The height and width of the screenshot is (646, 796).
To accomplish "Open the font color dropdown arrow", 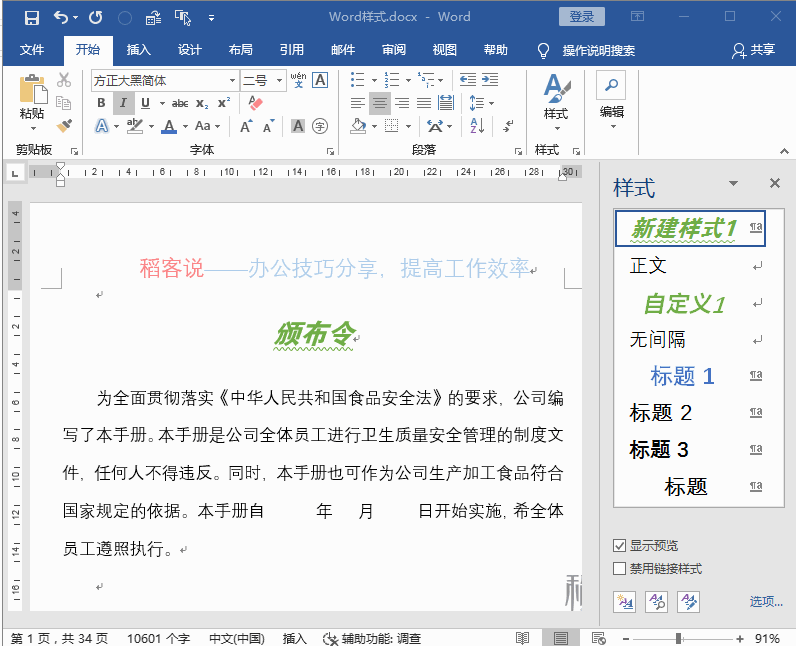I will [185, 126].
